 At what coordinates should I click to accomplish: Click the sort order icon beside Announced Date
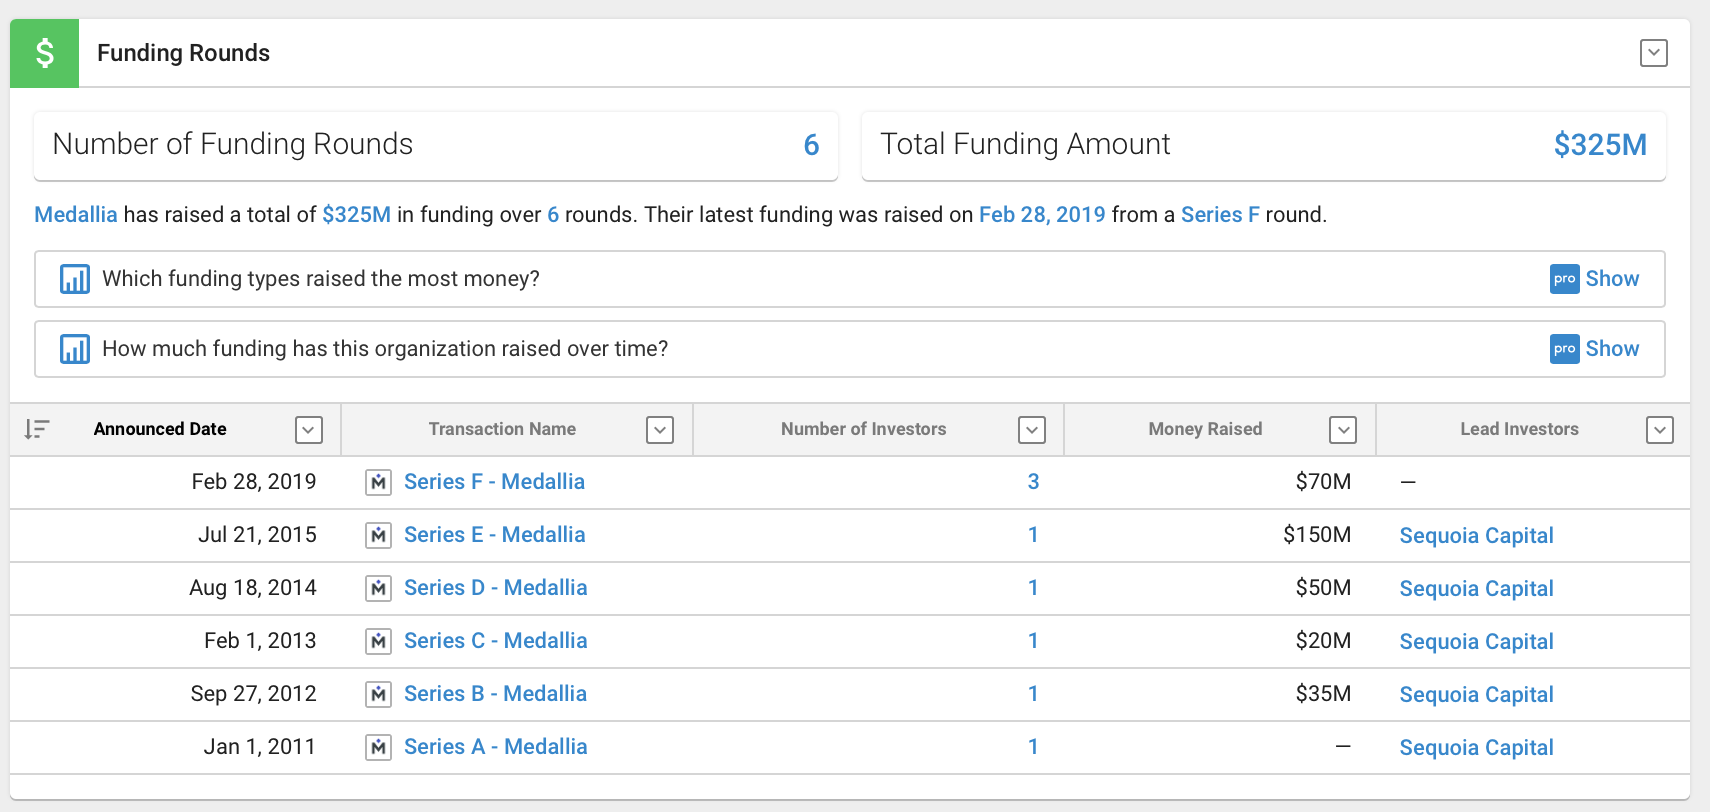(x=37, y=429)
